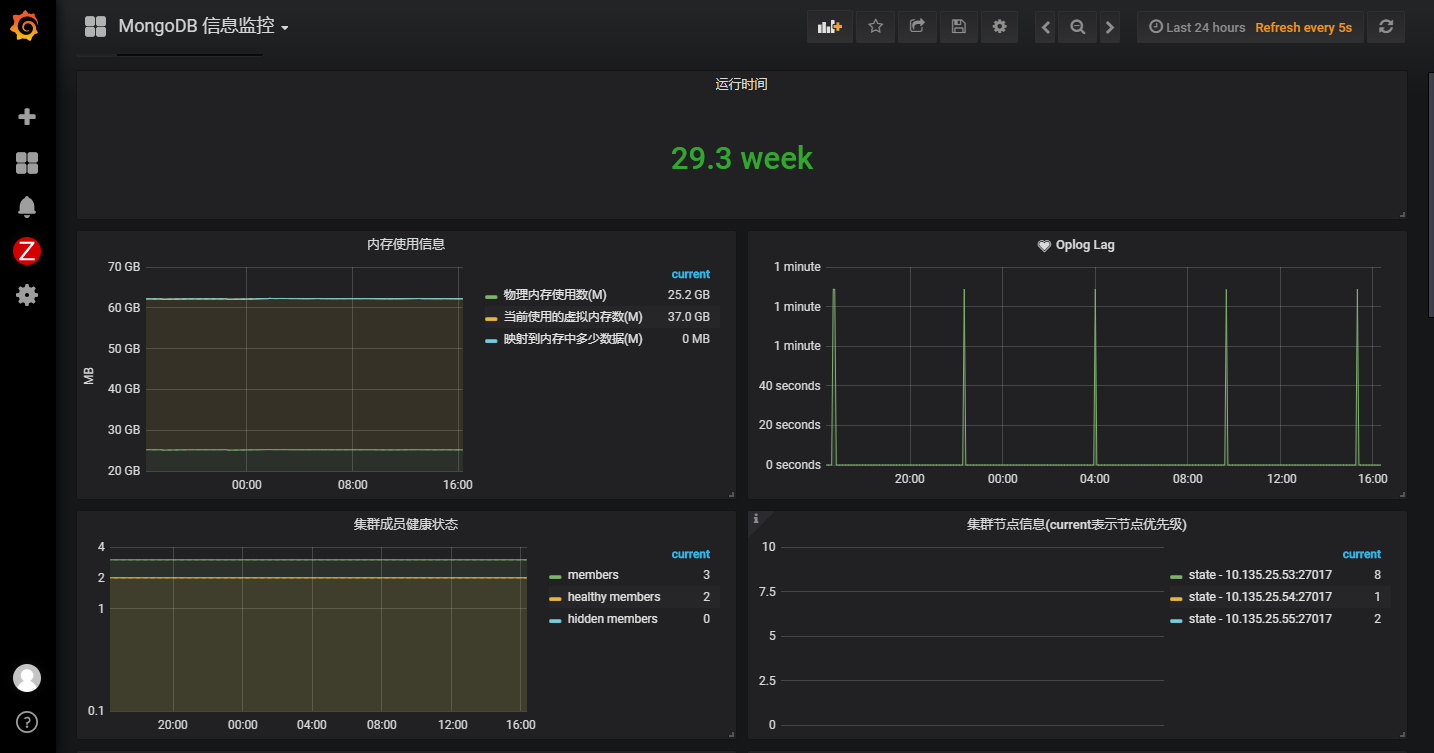Save the dashboard with the disk icon

coord(958,27)
